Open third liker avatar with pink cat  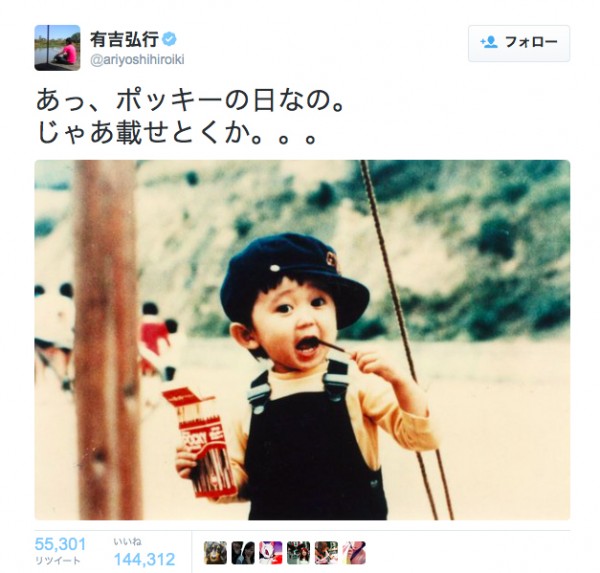(x=271, y=553)
